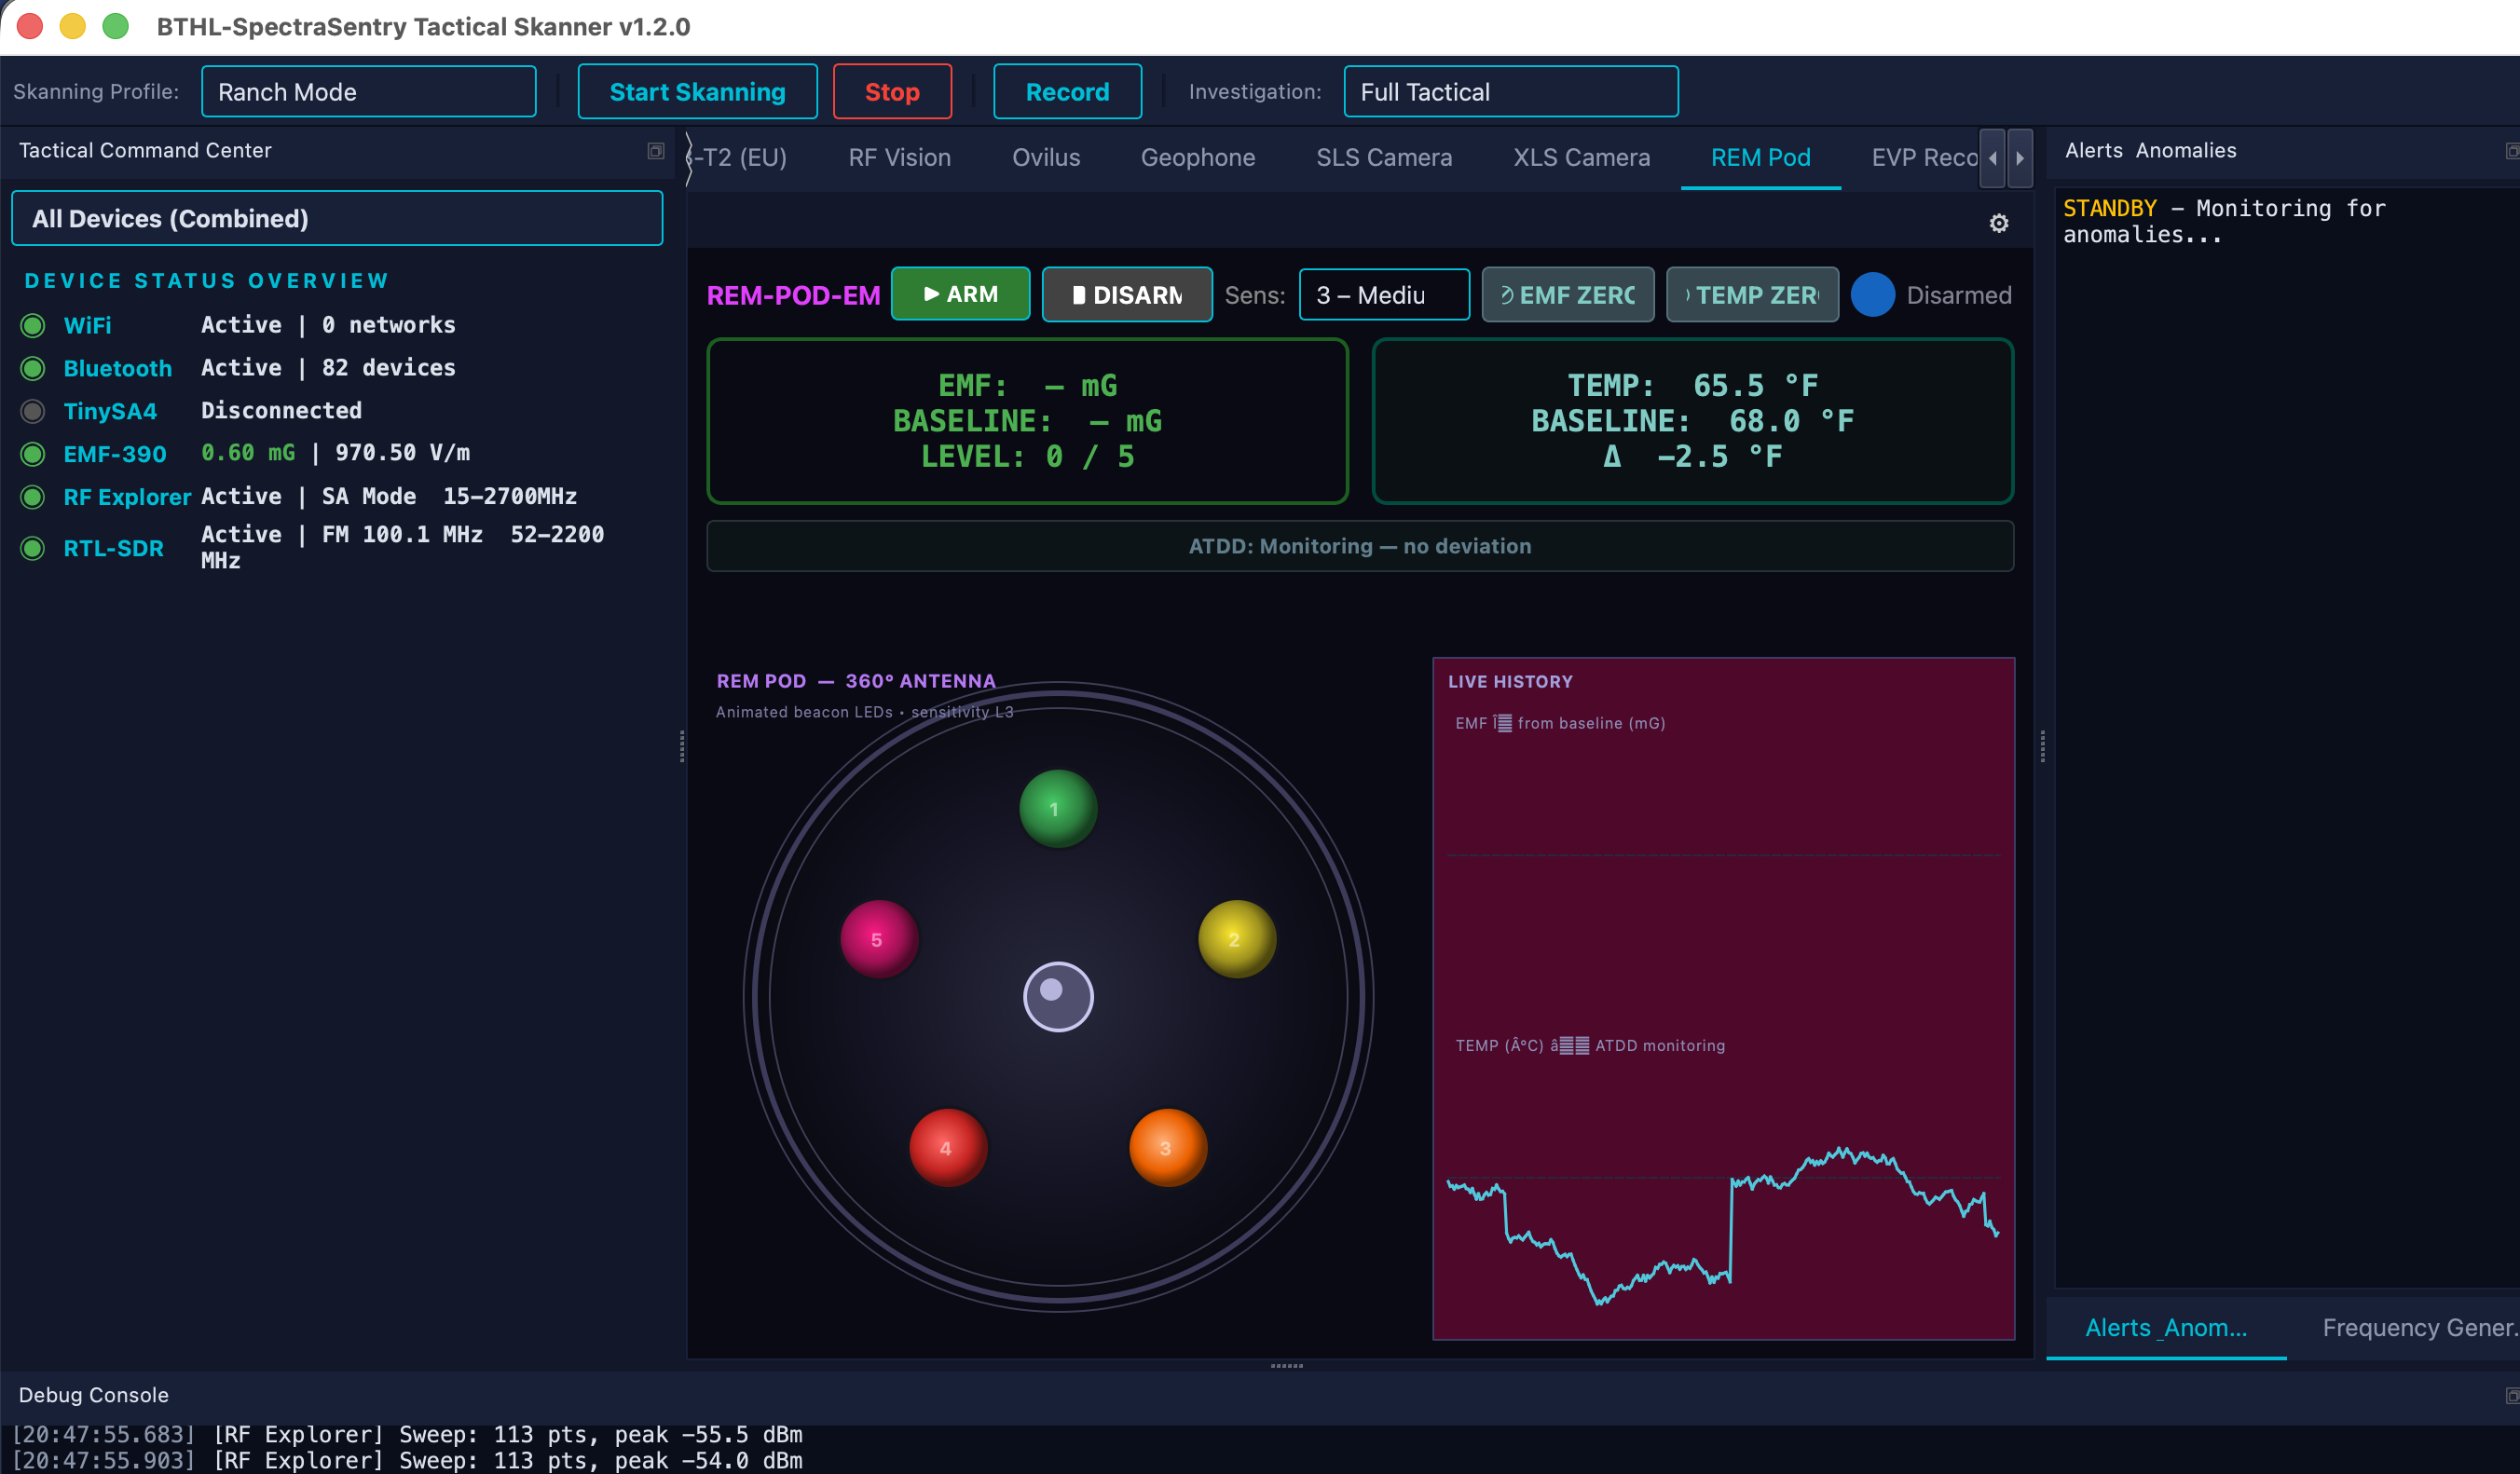
Task: Click the pink LED beacon number 5
Action: [x=878, y=939]
